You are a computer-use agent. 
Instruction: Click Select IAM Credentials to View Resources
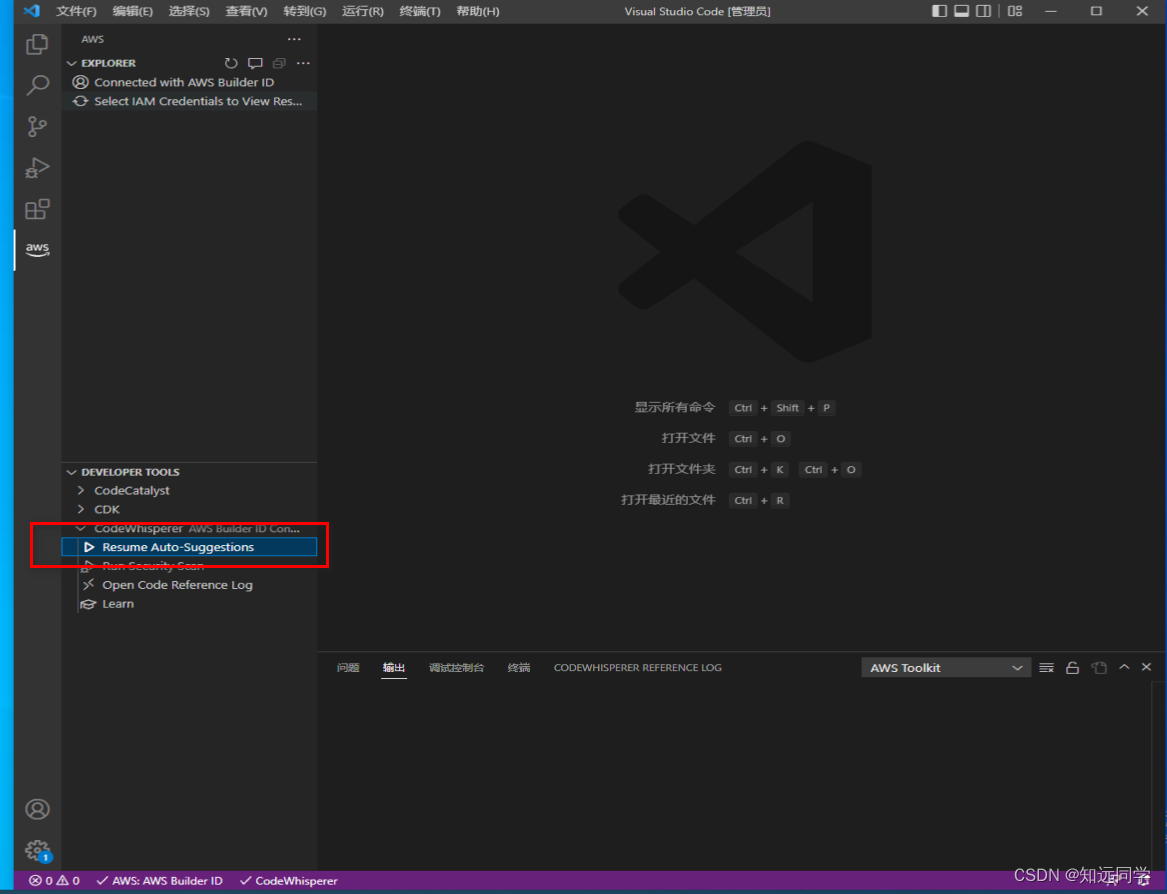[x=189, y=101]
